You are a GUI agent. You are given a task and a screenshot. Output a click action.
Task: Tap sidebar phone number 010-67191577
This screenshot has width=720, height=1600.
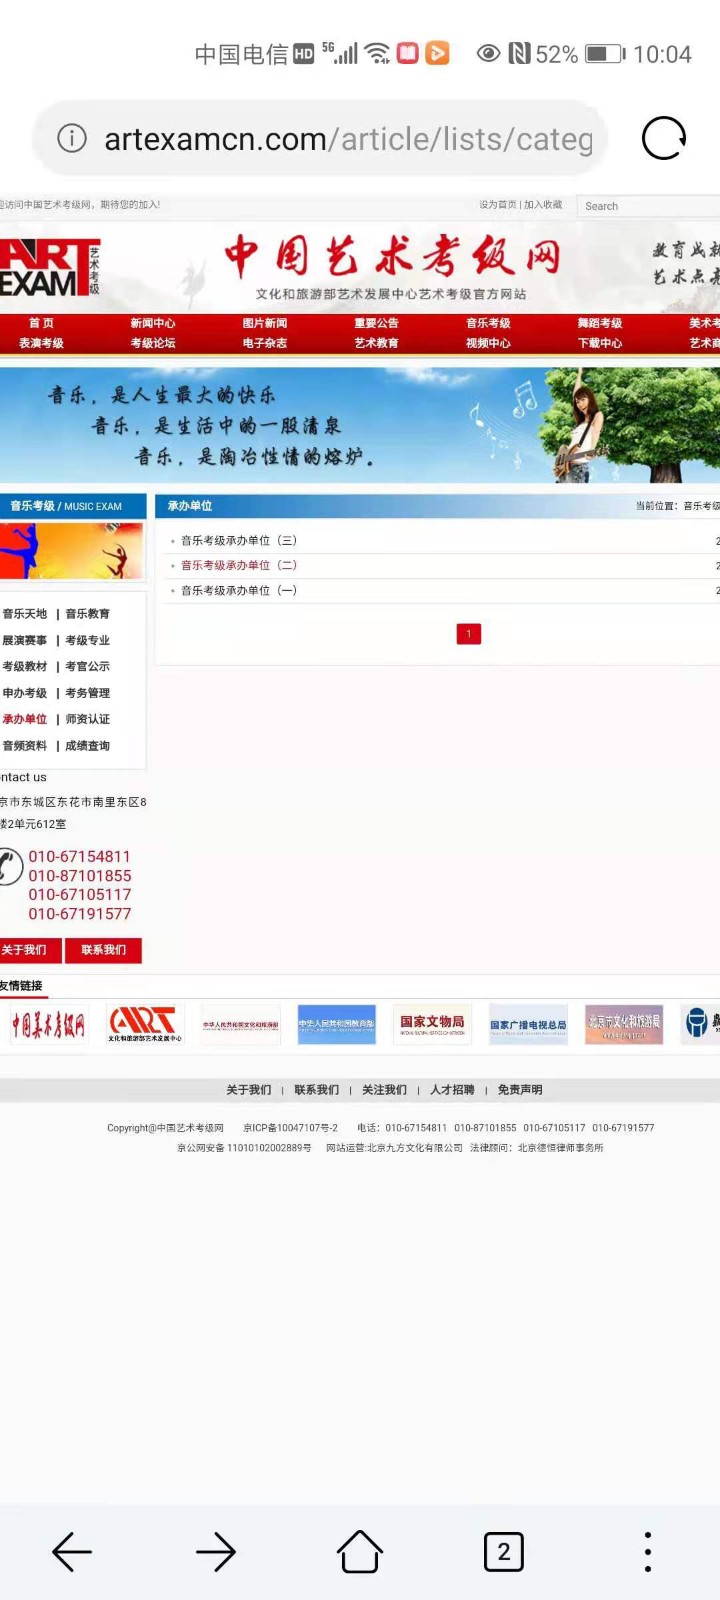point(80,914)
